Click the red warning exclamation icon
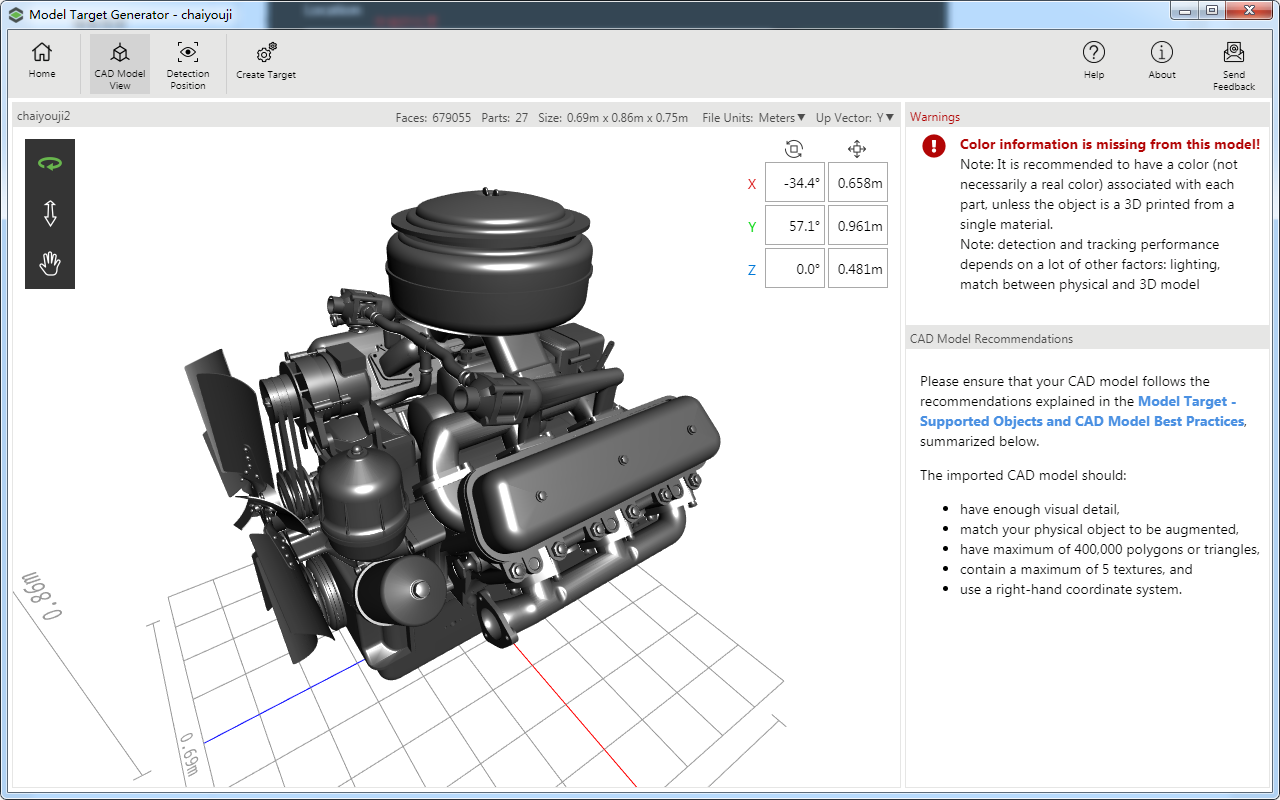Viewport: 1280px width, 800px height. 934,146
